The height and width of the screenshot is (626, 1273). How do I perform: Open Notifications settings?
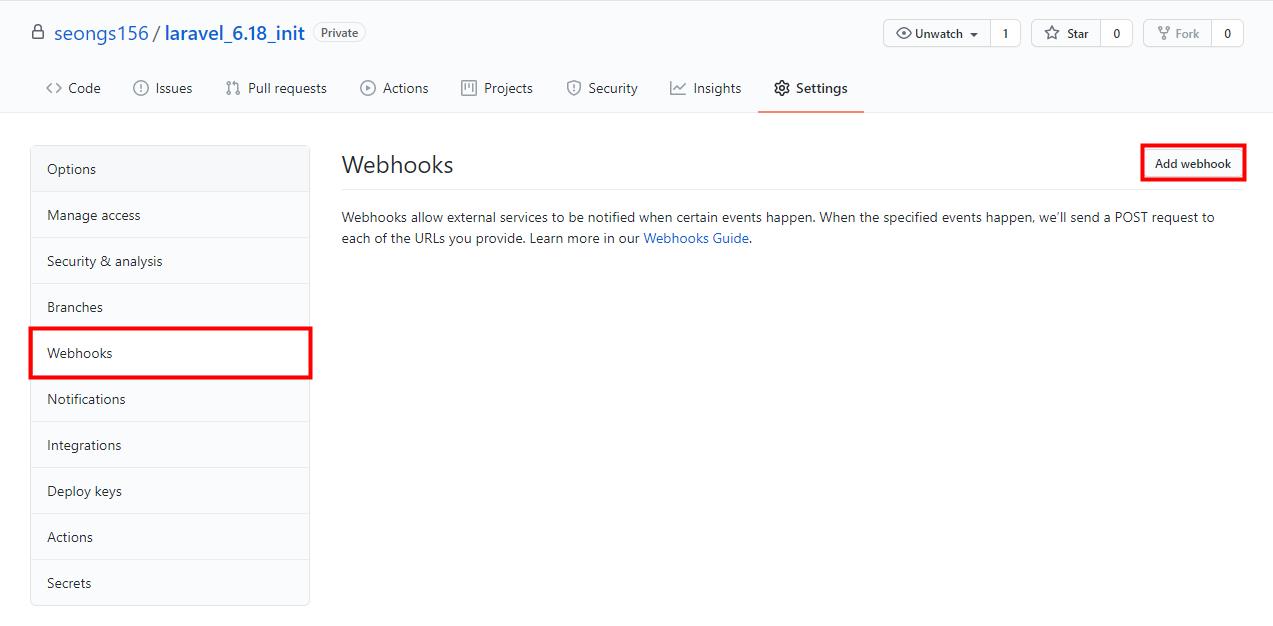pos(170,399)
